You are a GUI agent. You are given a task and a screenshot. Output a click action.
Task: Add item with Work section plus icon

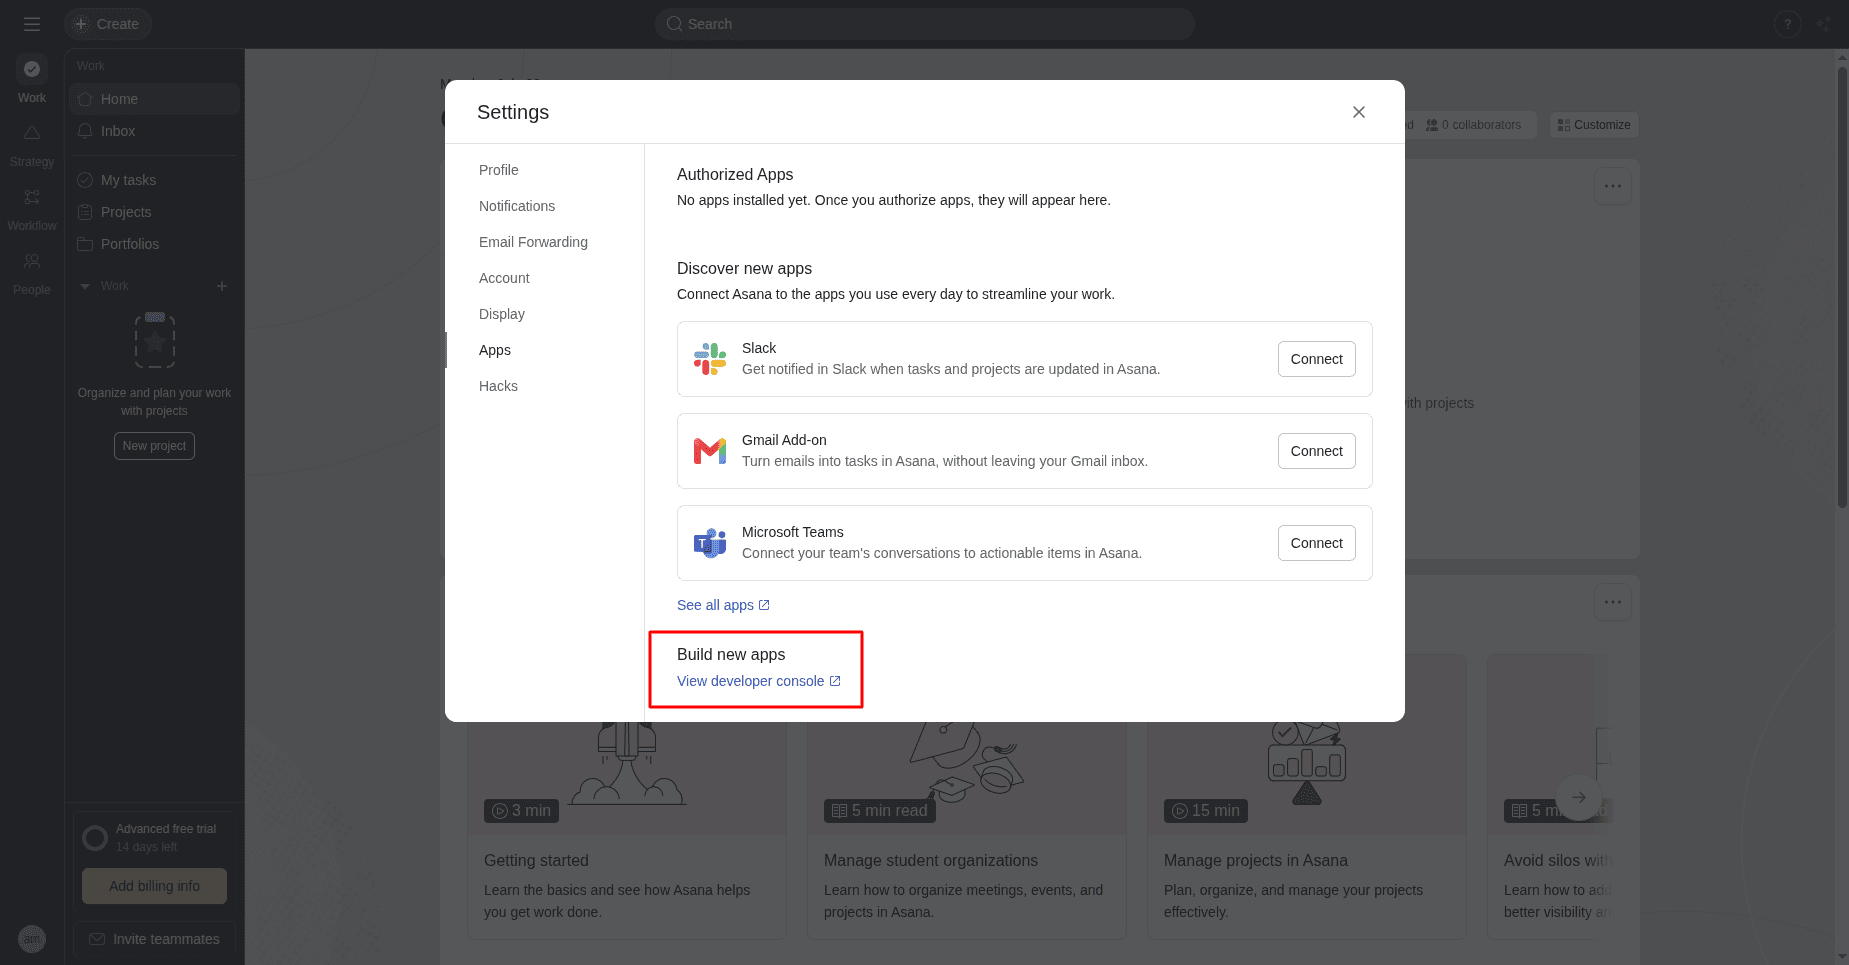[222, 286]
